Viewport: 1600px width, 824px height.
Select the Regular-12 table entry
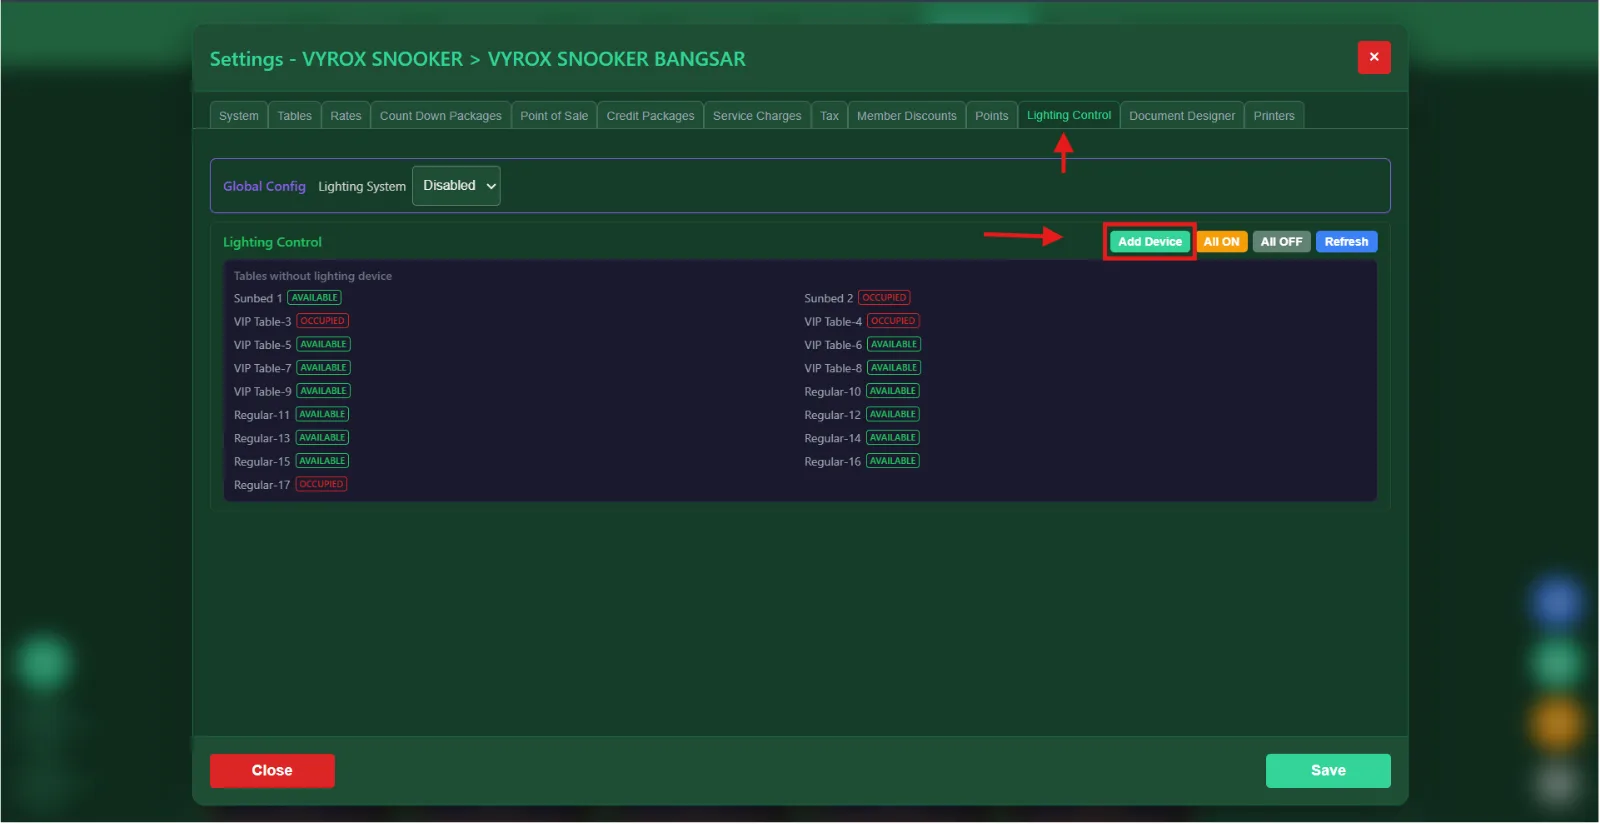862,415
